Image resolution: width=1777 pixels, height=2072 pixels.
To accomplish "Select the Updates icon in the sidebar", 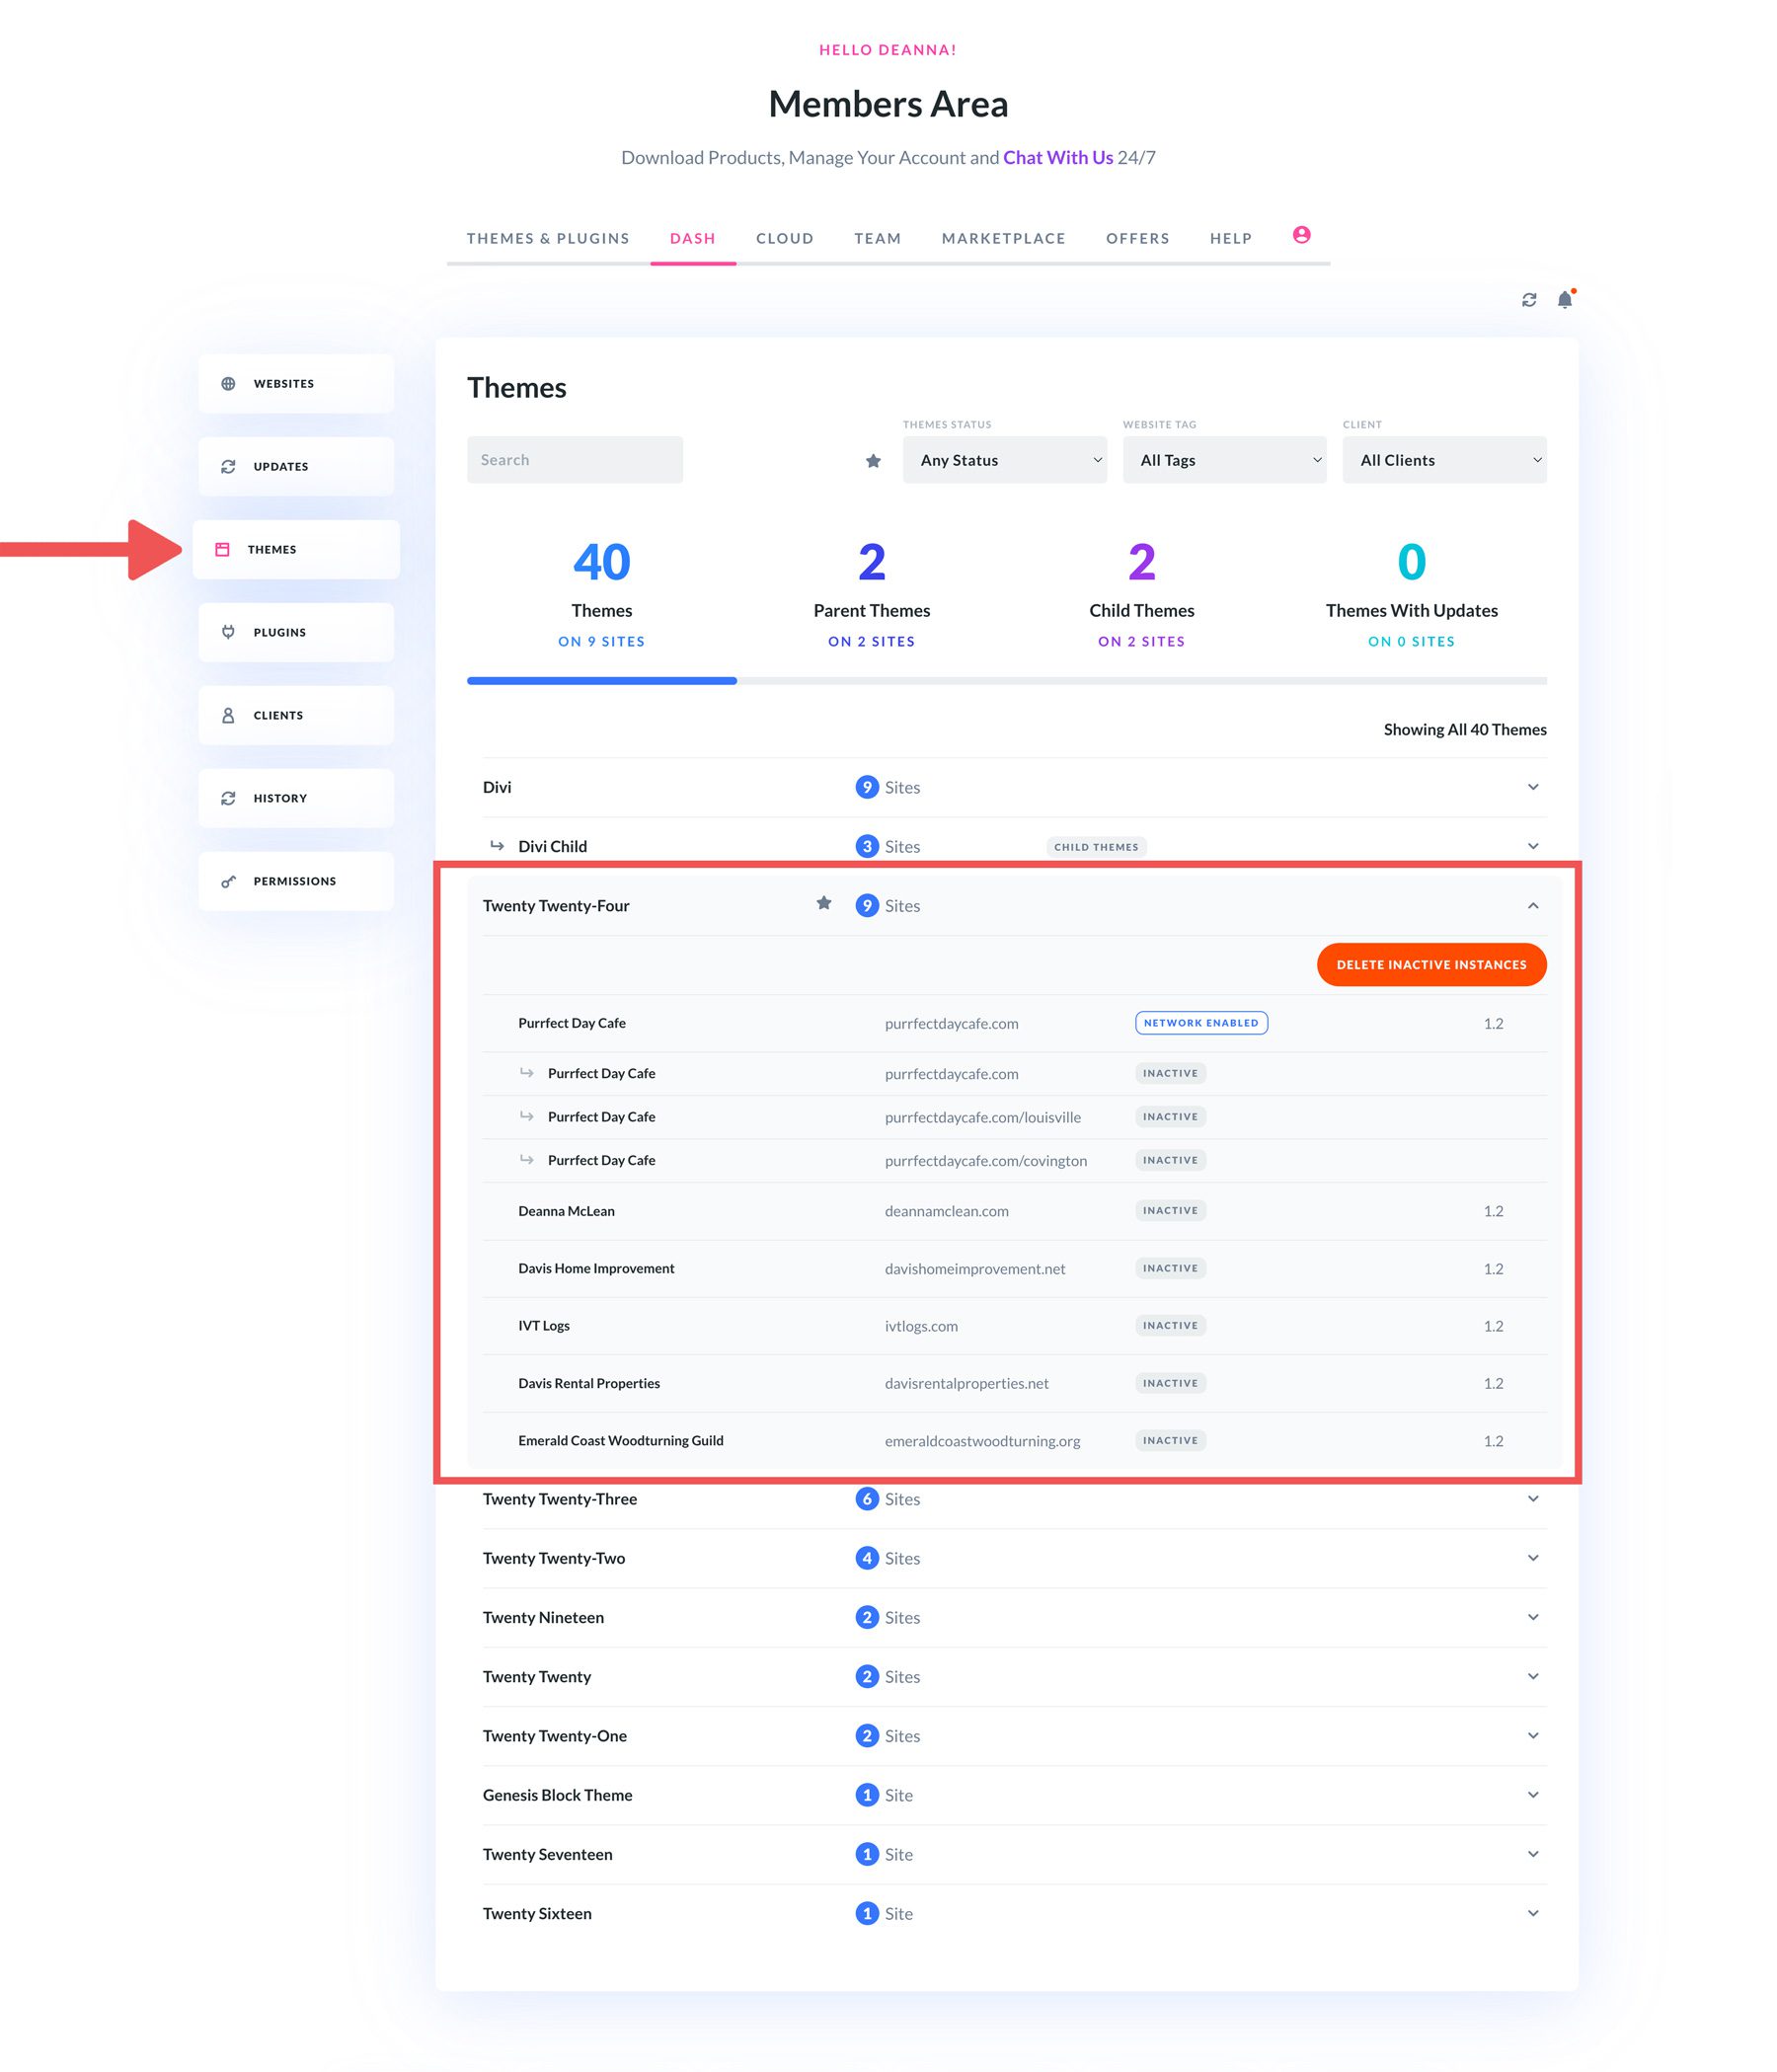I will click(229, 465).
